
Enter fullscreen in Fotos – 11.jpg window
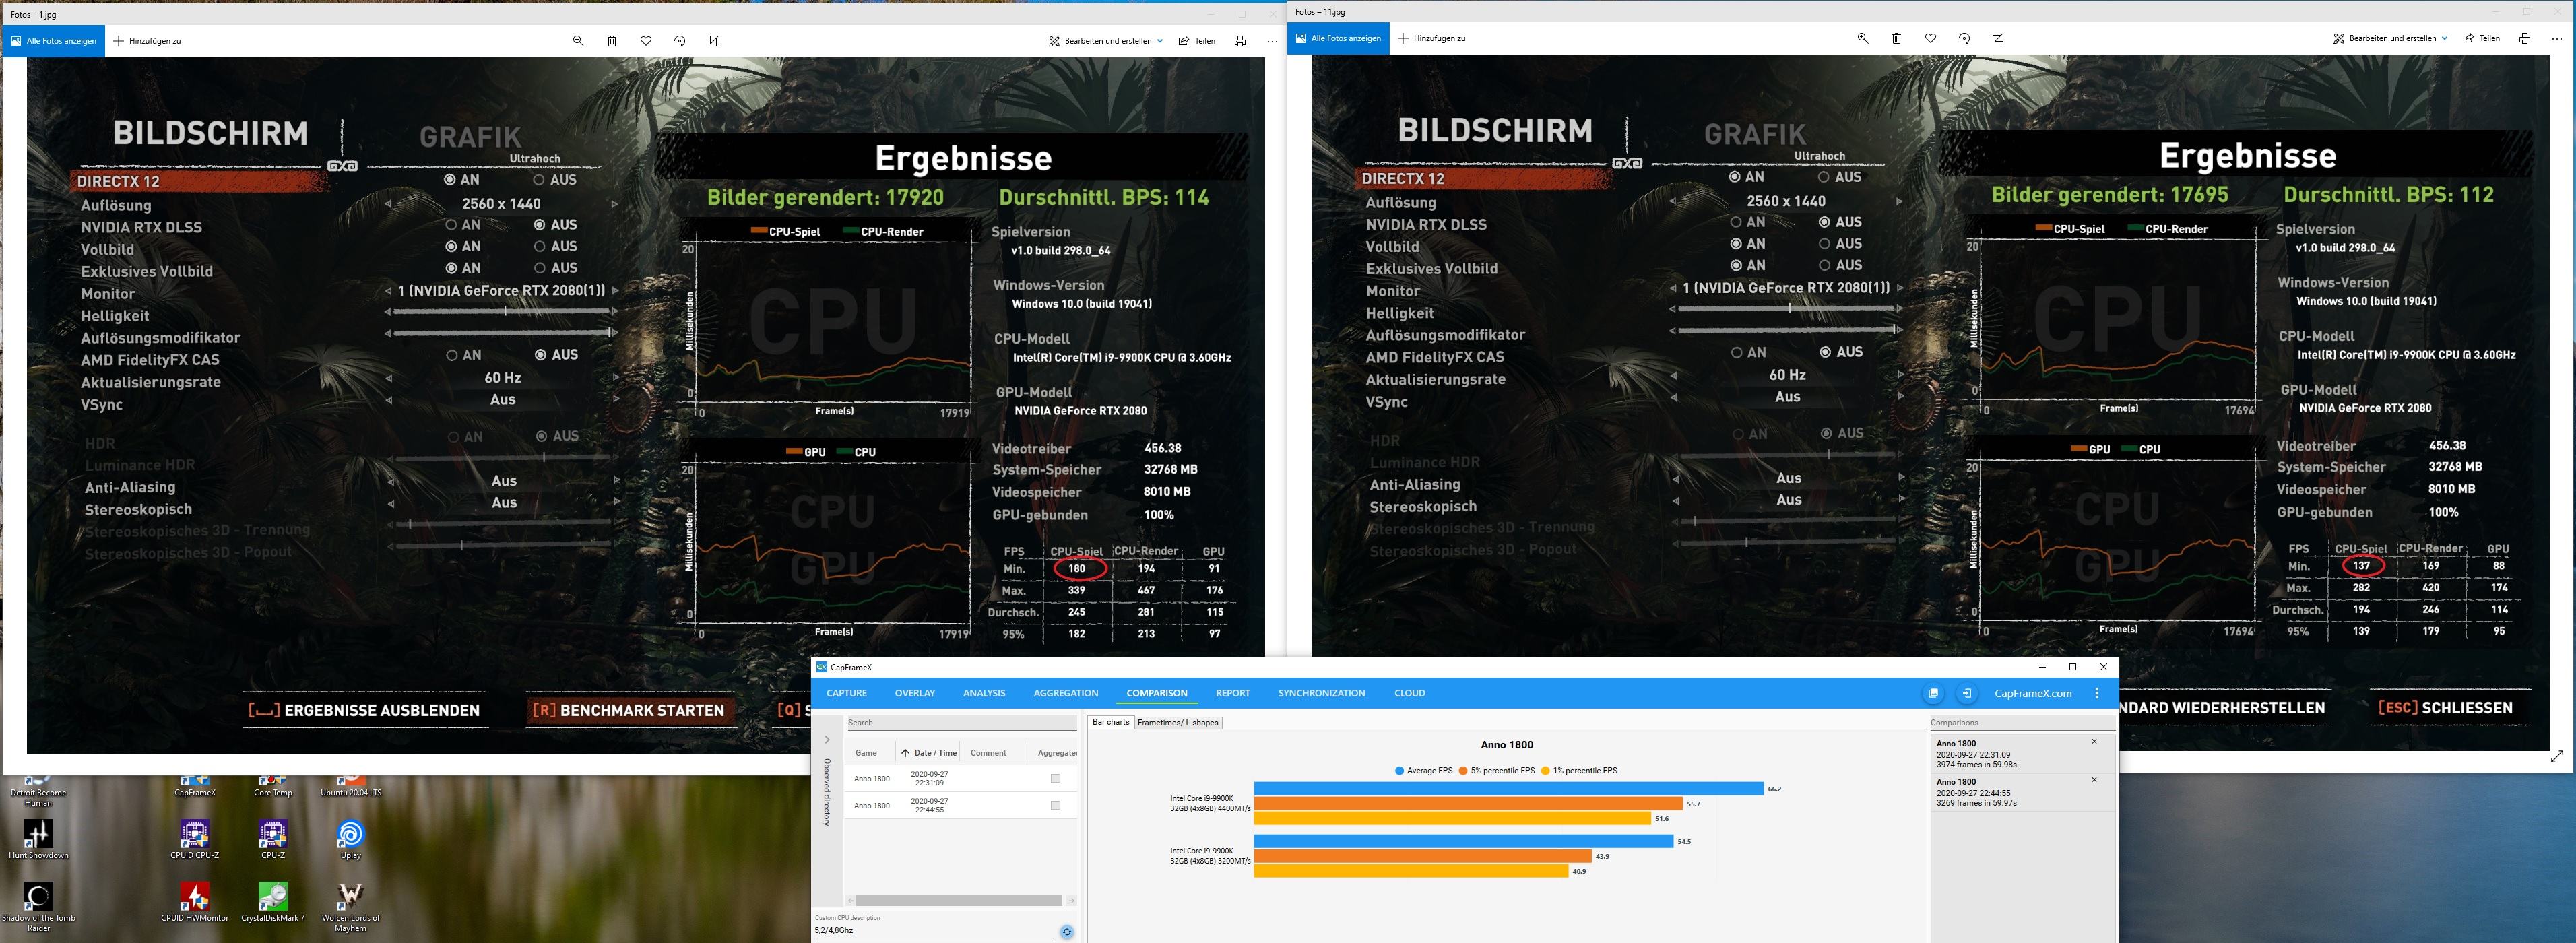2557,756
